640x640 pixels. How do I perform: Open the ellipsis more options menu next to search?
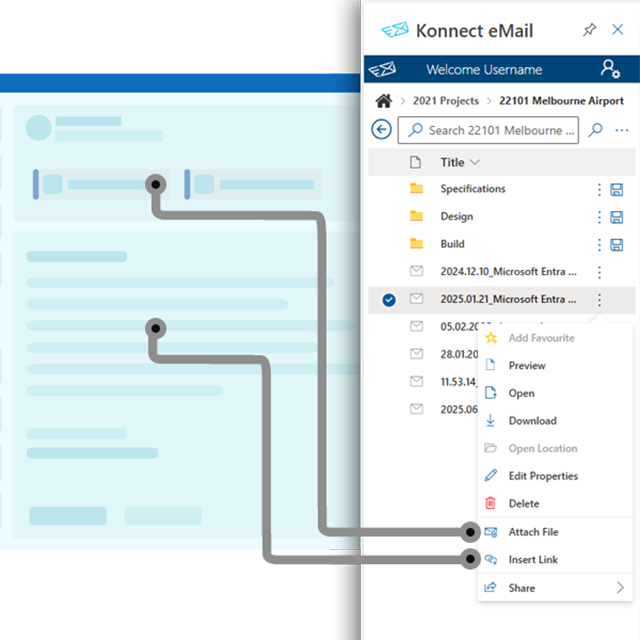pyautogui.click(x=622, y=130)
